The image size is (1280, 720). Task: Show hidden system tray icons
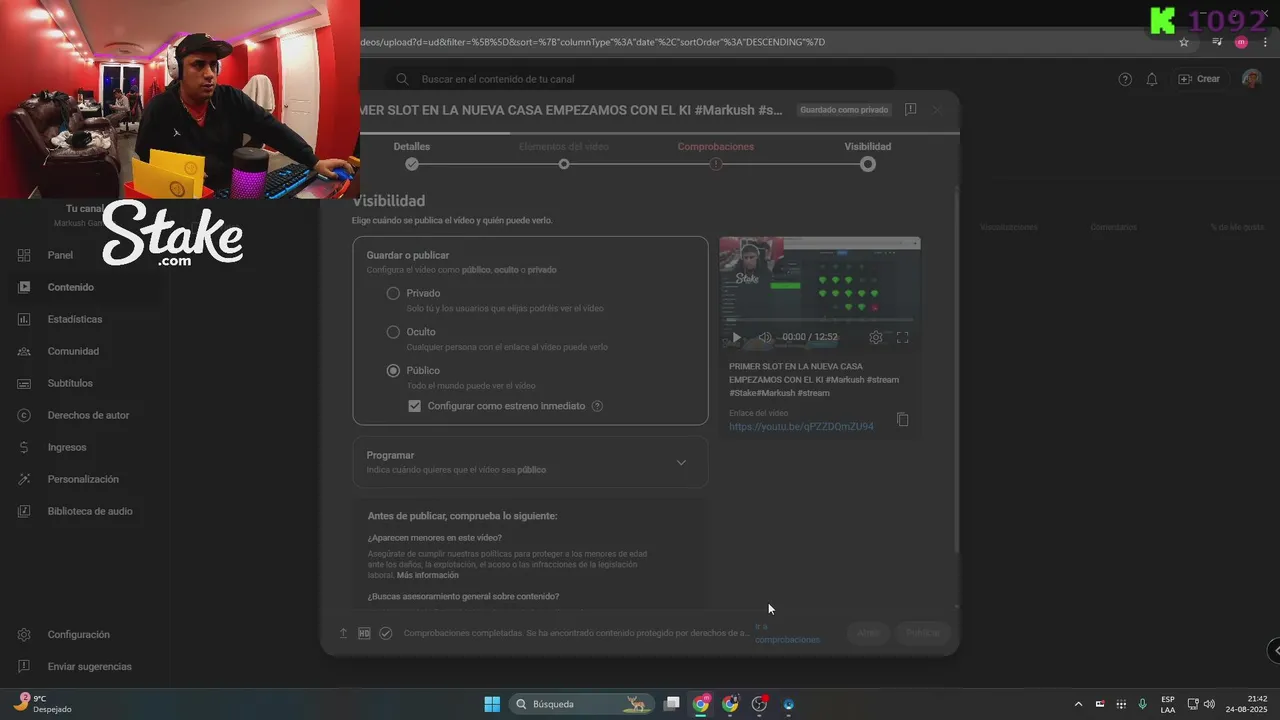pos(1078,704)
